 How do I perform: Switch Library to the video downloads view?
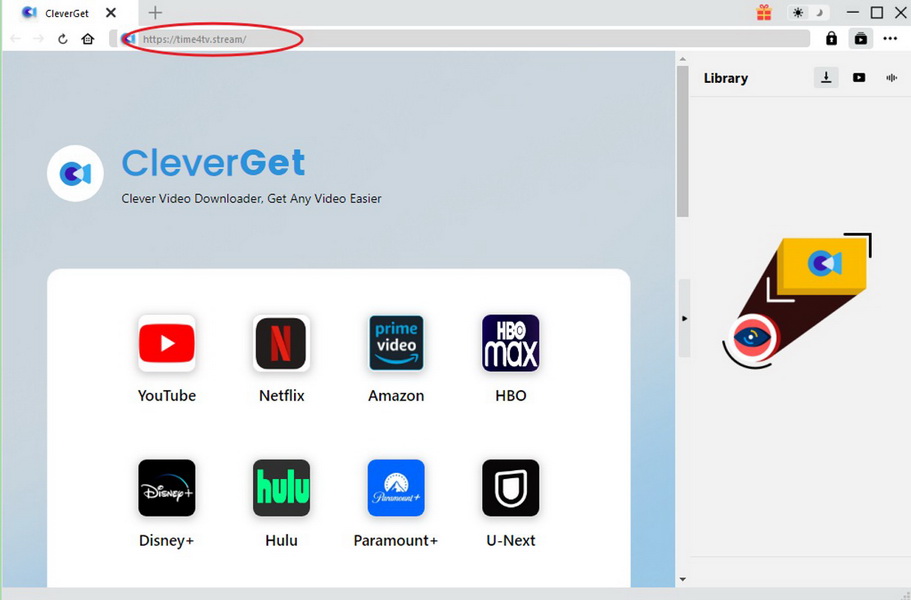click(x=858, y=77)
